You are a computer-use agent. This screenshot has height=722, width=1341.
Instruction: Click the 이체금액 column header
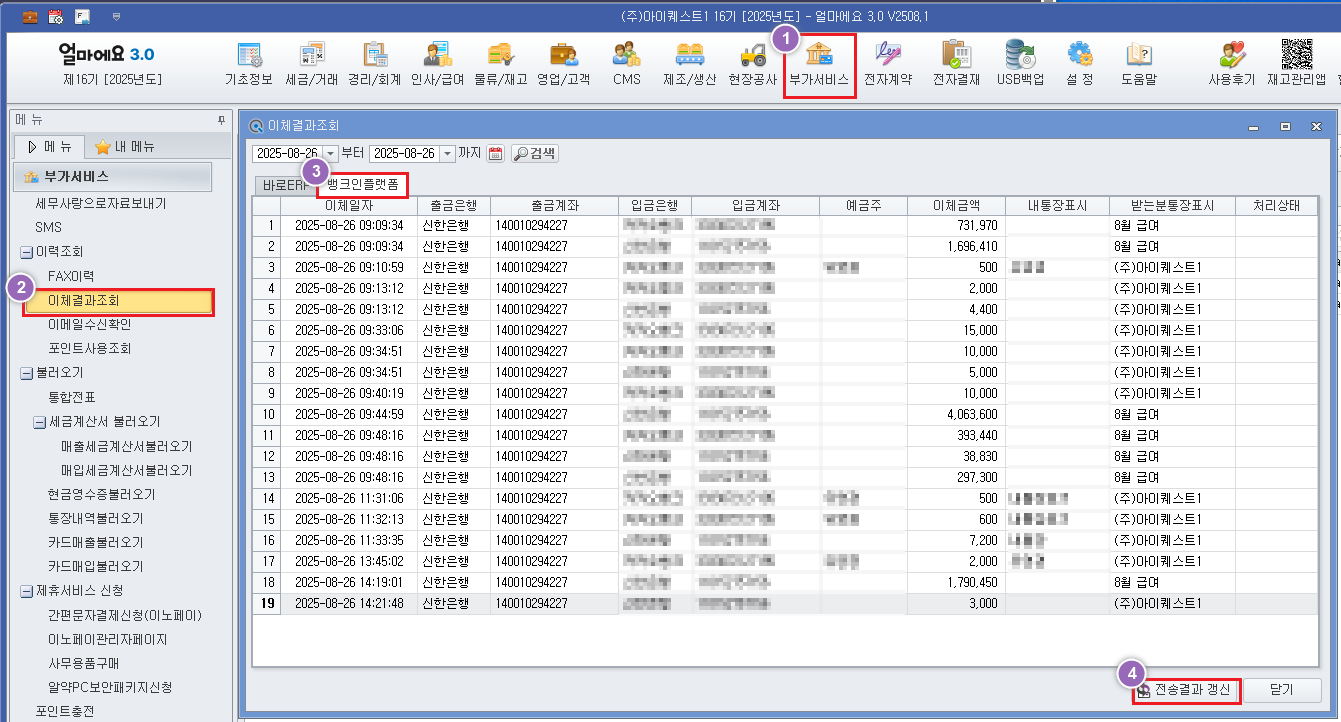point(956,206)
